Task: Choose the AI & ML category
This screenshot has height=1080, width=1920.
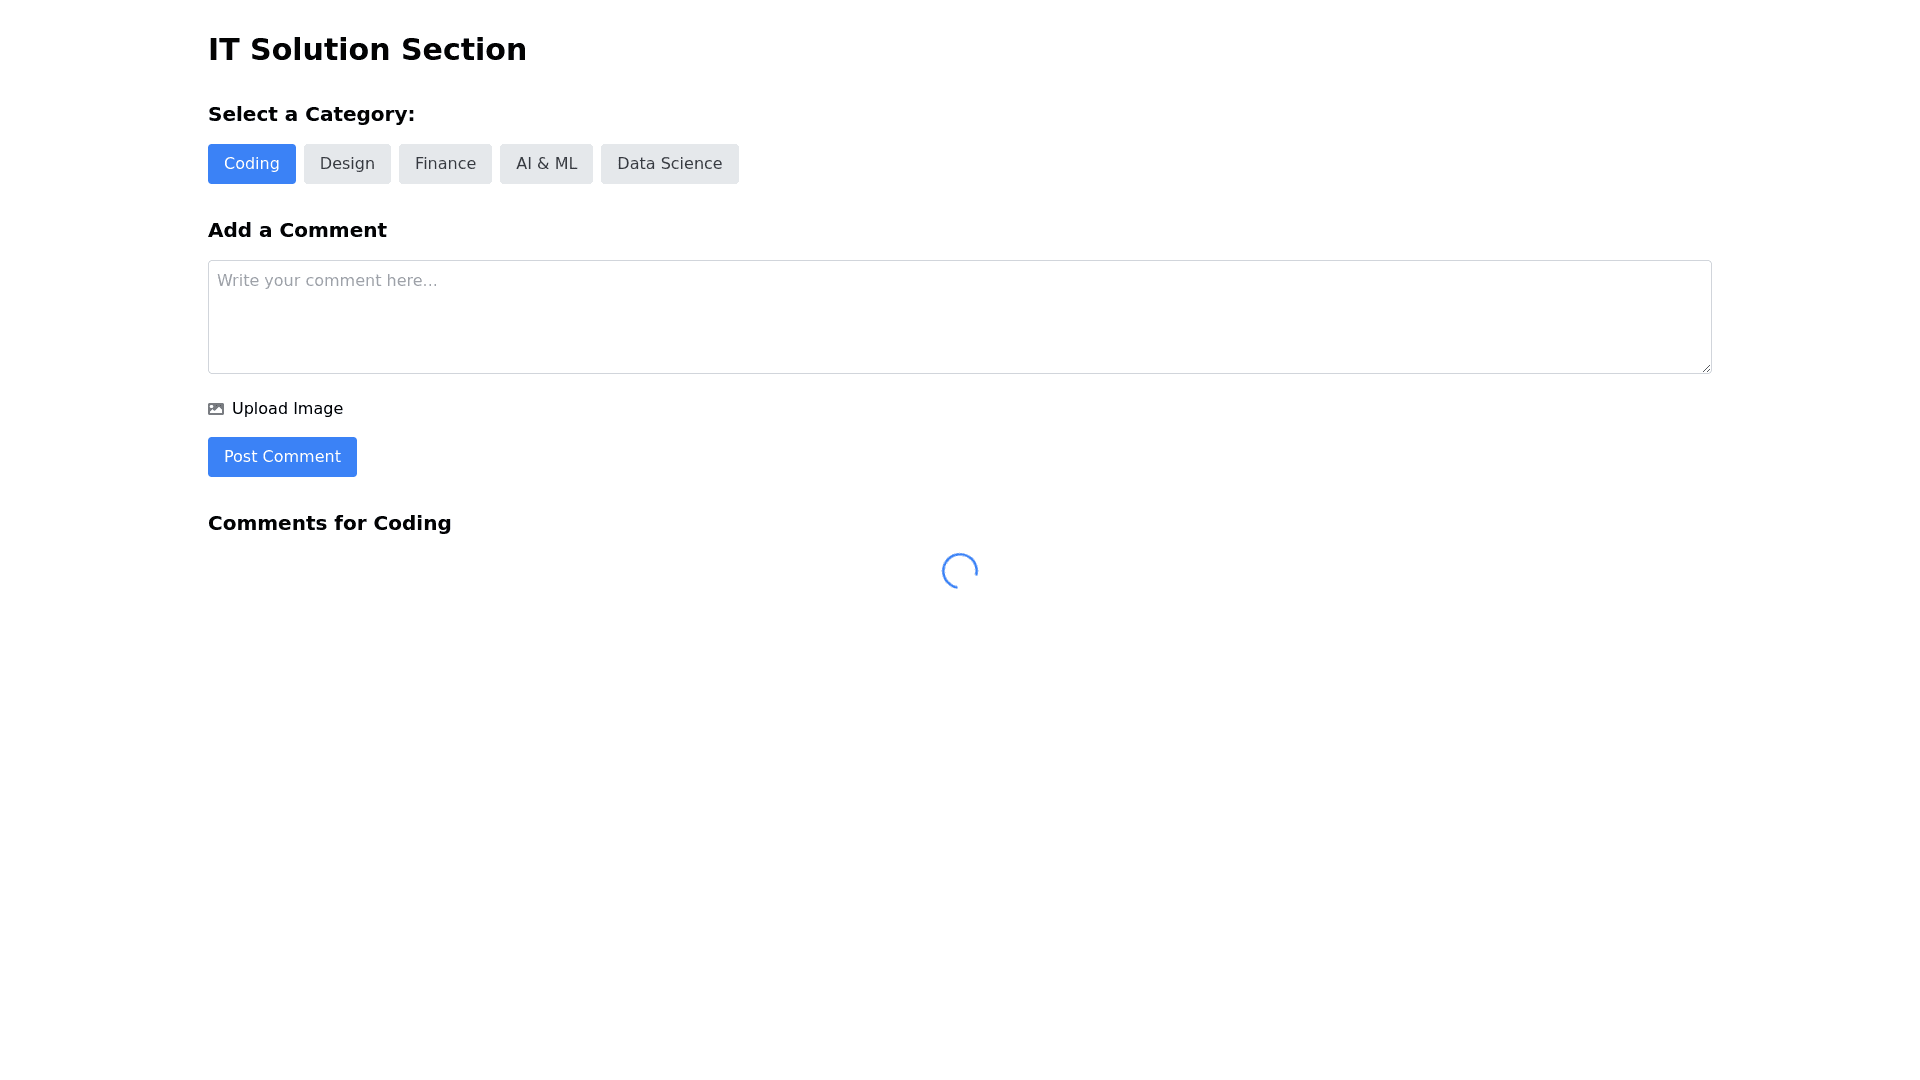Action: point(546,164)
